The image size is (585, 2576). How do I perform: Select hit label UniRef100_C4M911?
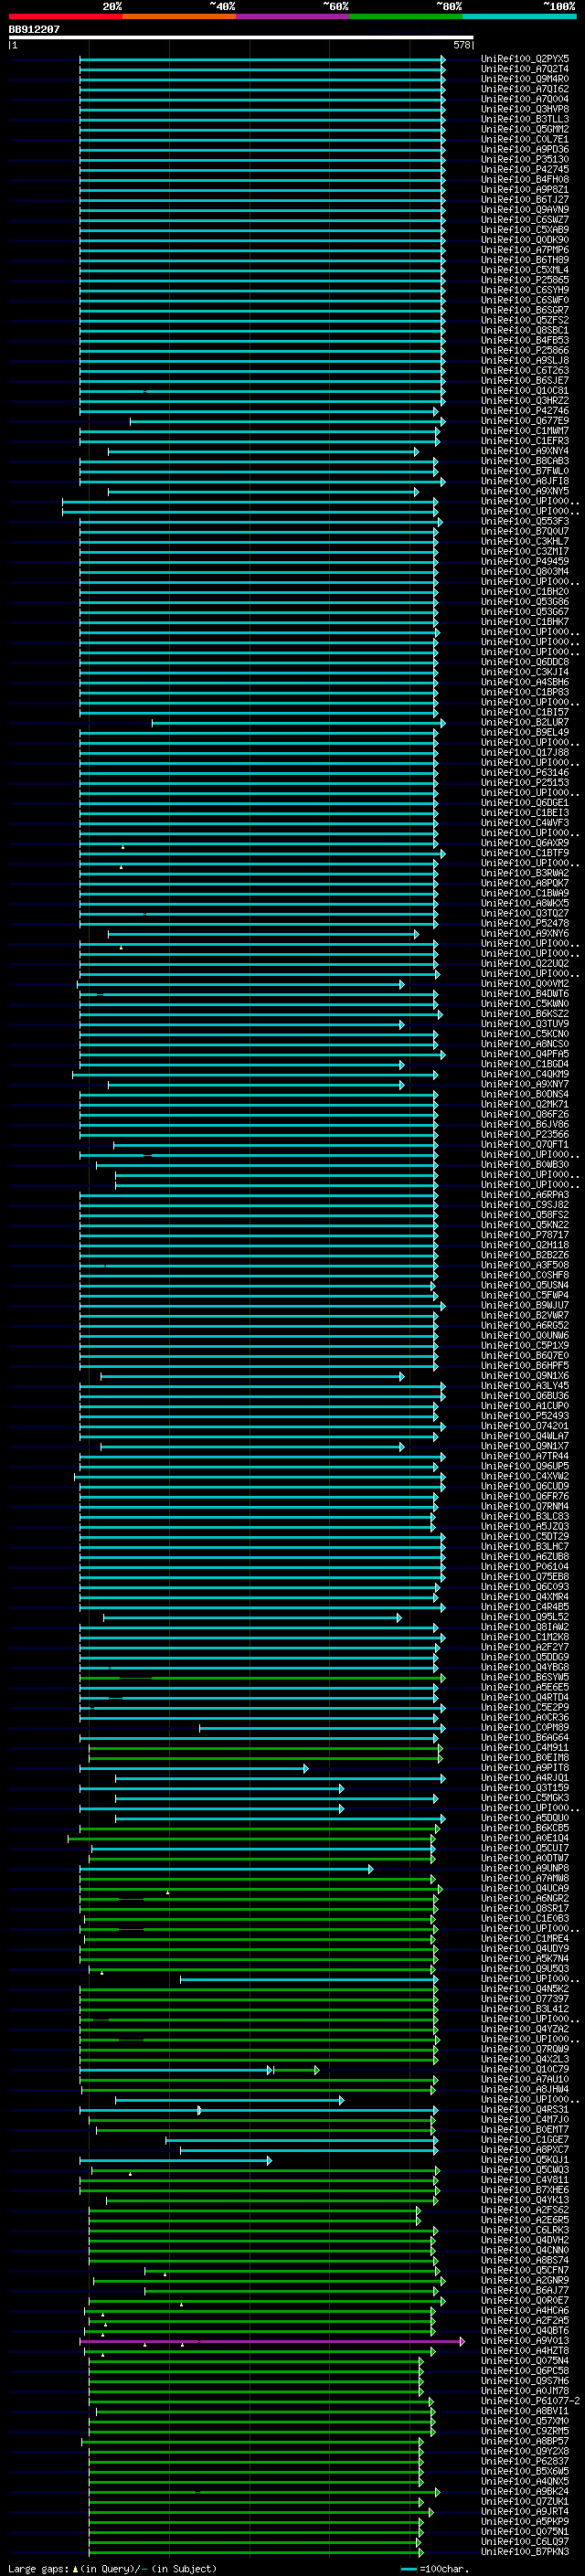click(x=525, y=1748)
